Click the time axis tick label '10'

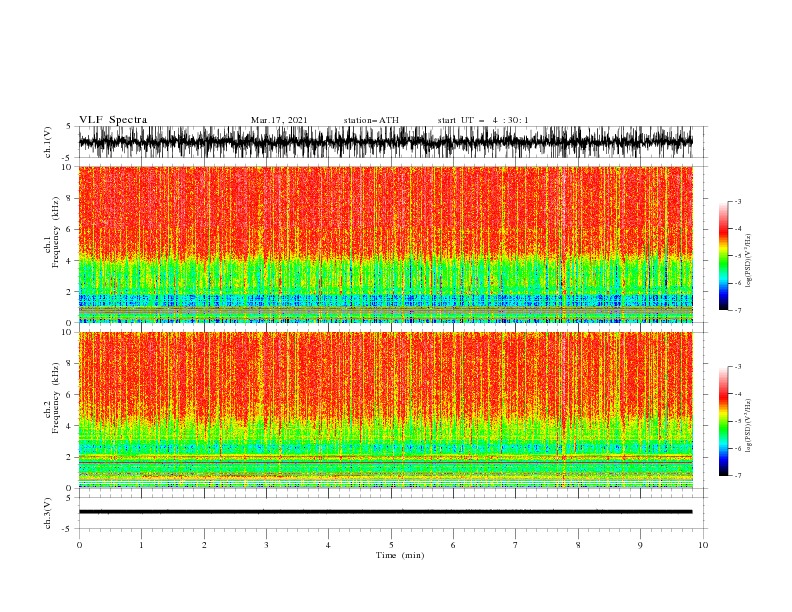coord(703,545)
